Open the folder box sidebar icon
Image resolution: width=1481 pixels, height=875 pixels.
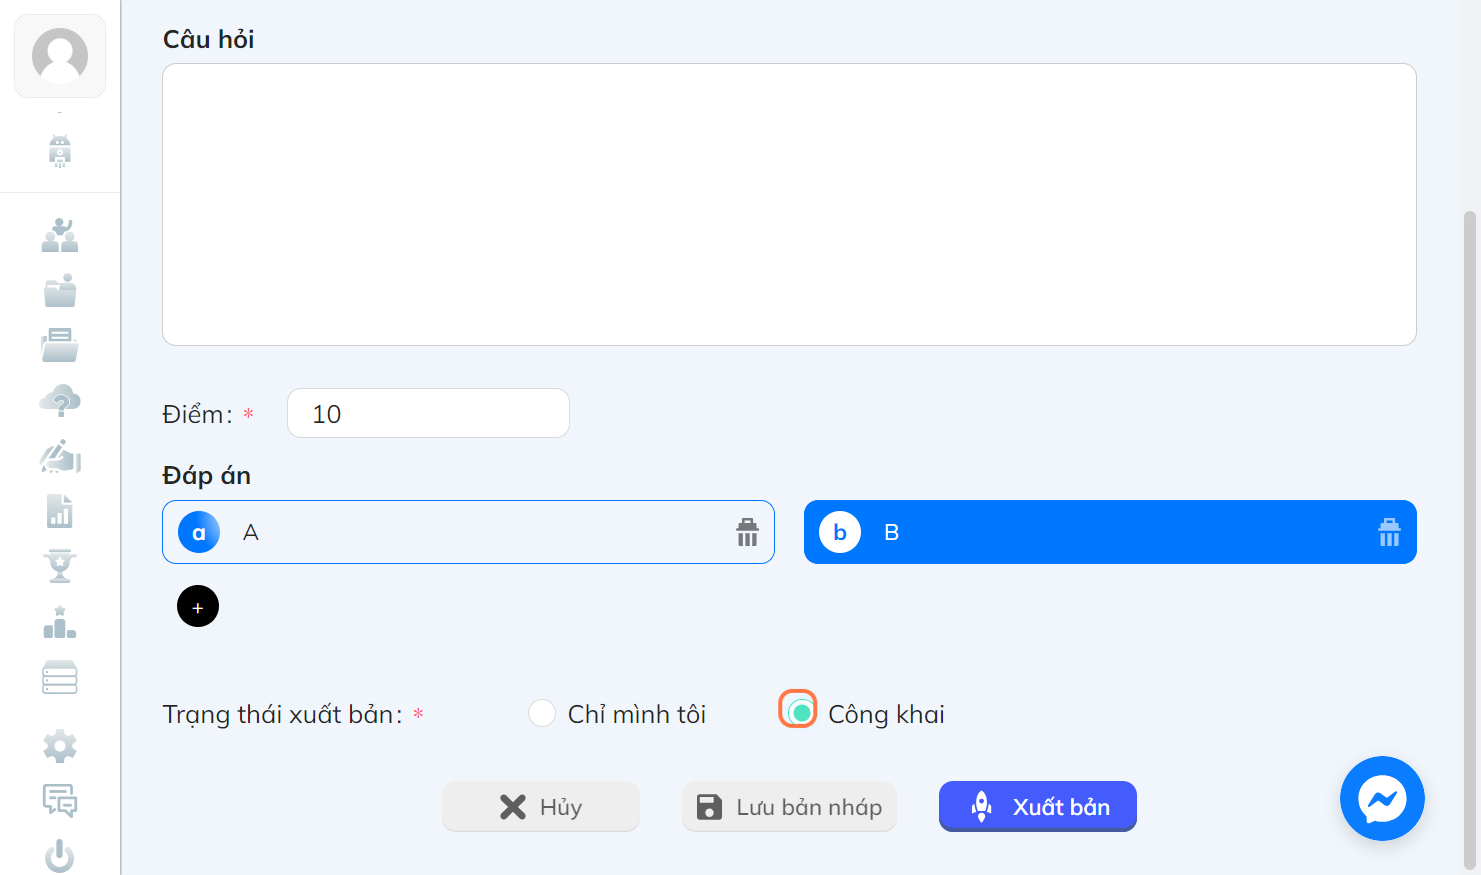[x=60, y=290]
